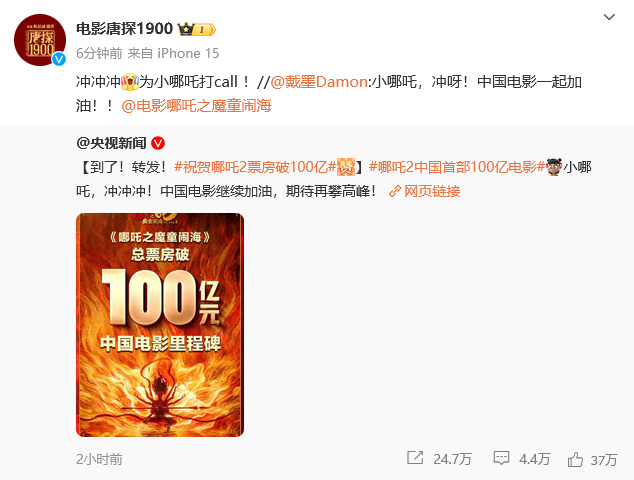Click the 6分钟前 post timestamp
The image size is (634, 480).
tap(99, 53)
